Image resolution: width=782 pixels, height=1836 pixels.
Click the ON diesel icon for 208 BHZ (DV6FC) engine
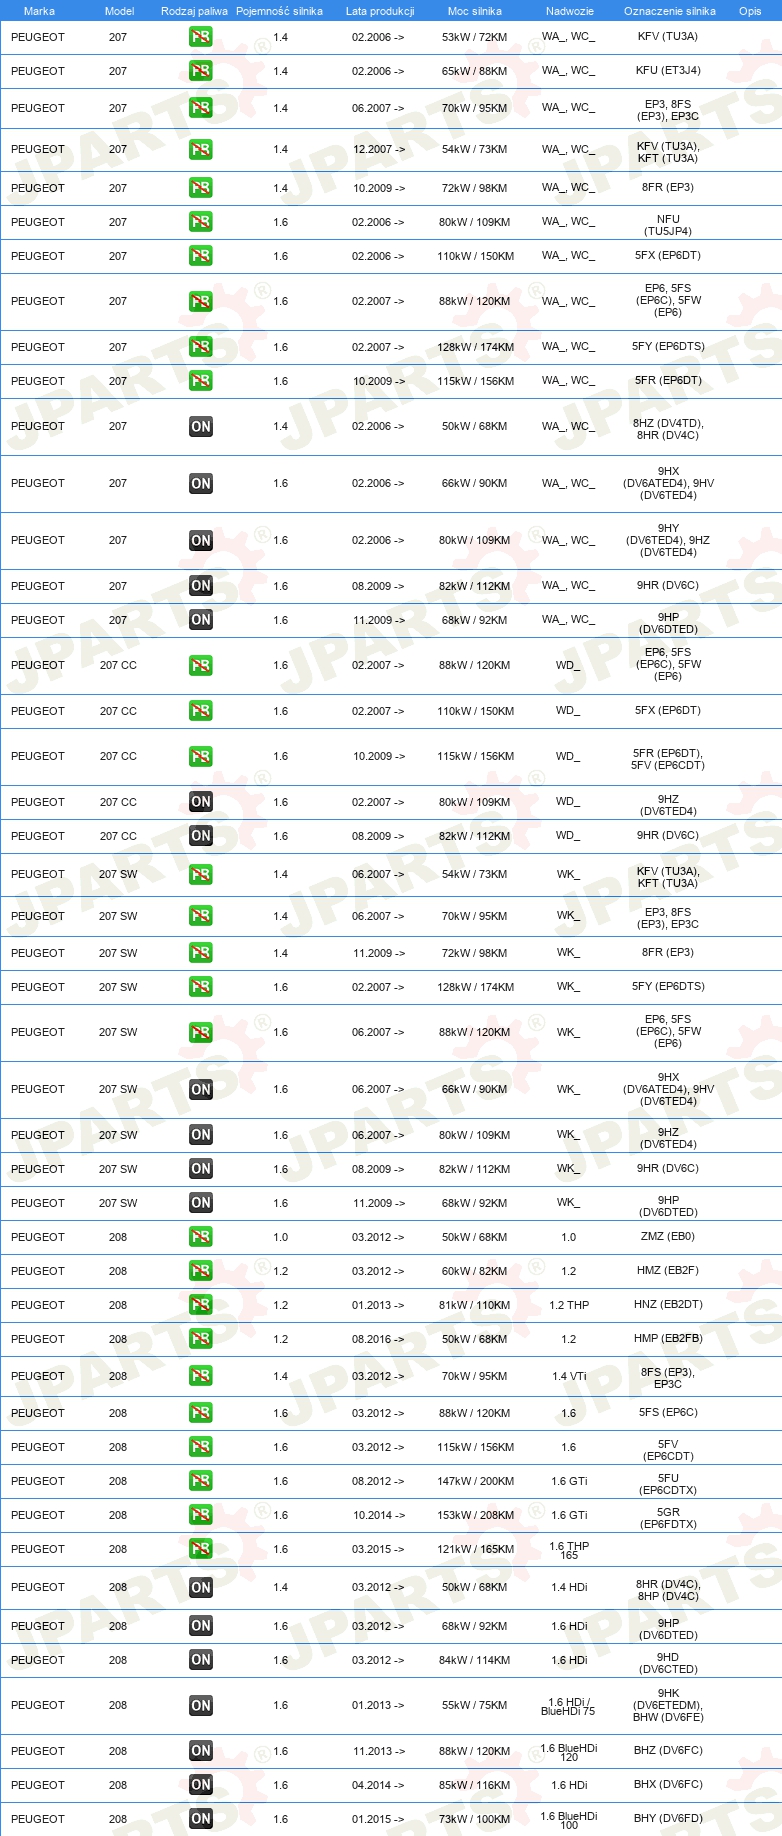(x=201, y=1751)
